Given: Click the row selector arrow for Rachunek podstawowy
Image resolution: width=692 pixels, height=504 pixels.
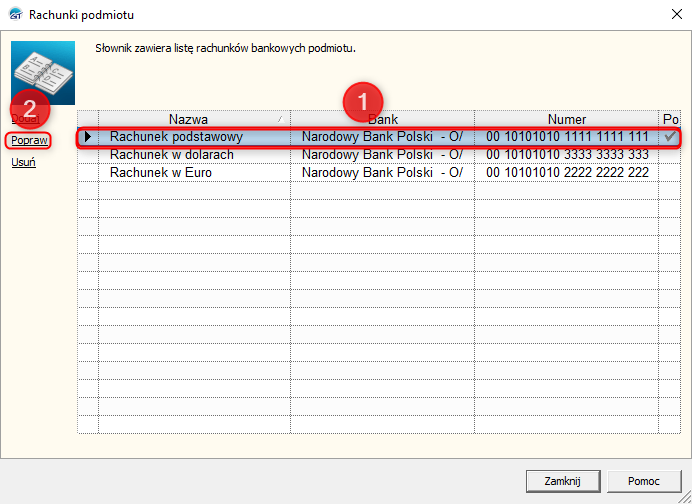Looking at the screenshot, I should tap(88, 137).
